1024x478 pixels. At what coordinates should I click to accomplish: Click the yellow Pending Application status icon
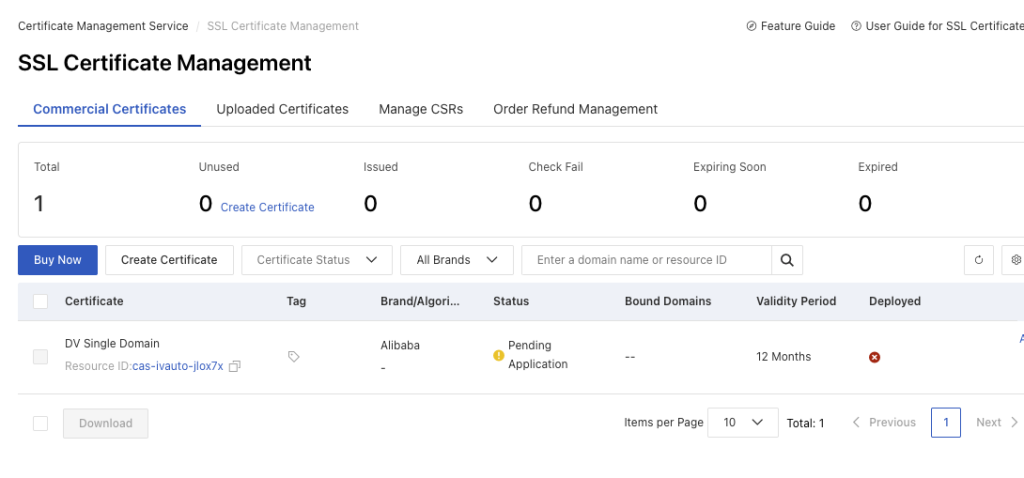[x=499, y=355]
